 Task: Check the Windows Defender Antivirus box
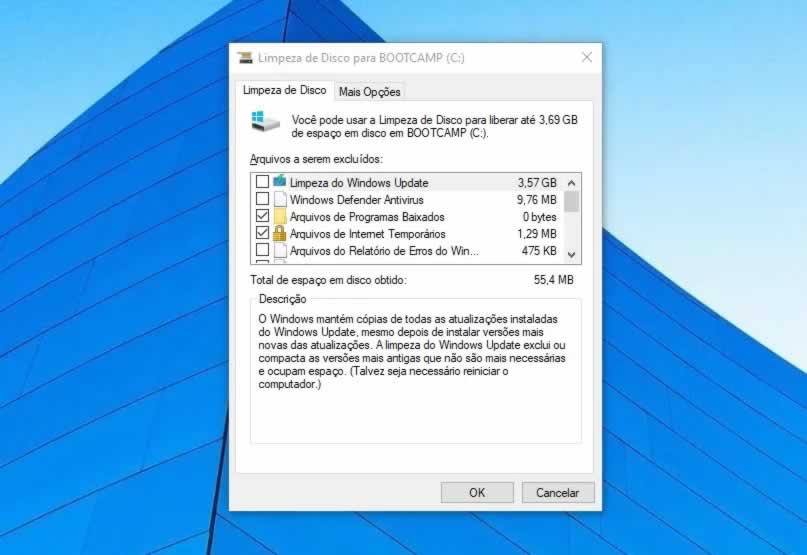pyautogui.click(x=262, y=198)
